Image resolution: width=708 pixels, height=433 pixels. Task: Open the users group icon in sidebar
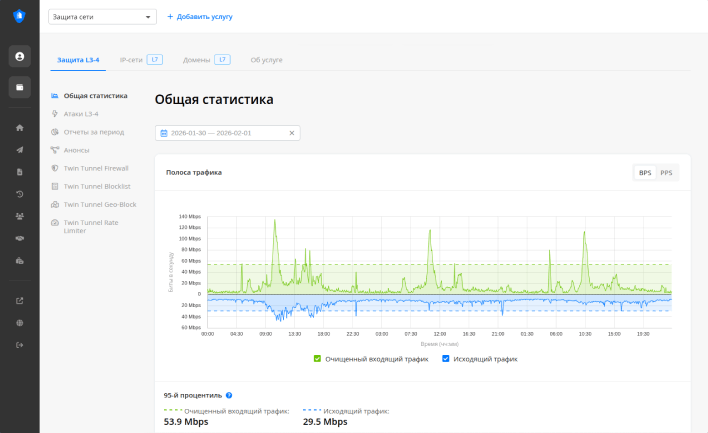(x=20, y=216)
